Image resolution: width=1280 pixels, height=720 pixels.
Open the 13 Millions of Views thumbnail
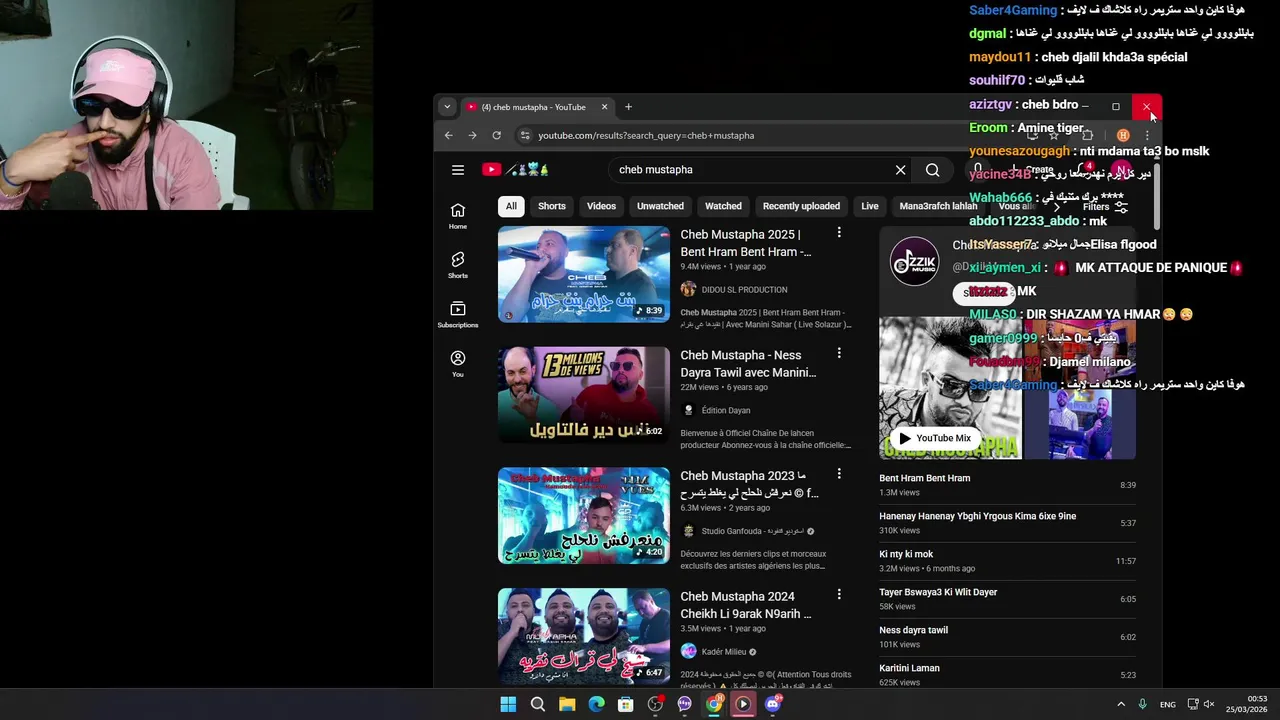[584, 394]
